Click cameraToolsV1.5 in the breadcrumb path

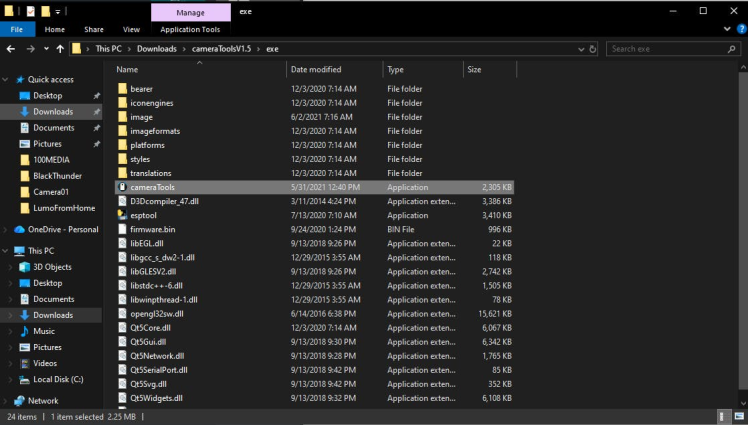coord(221,48)
